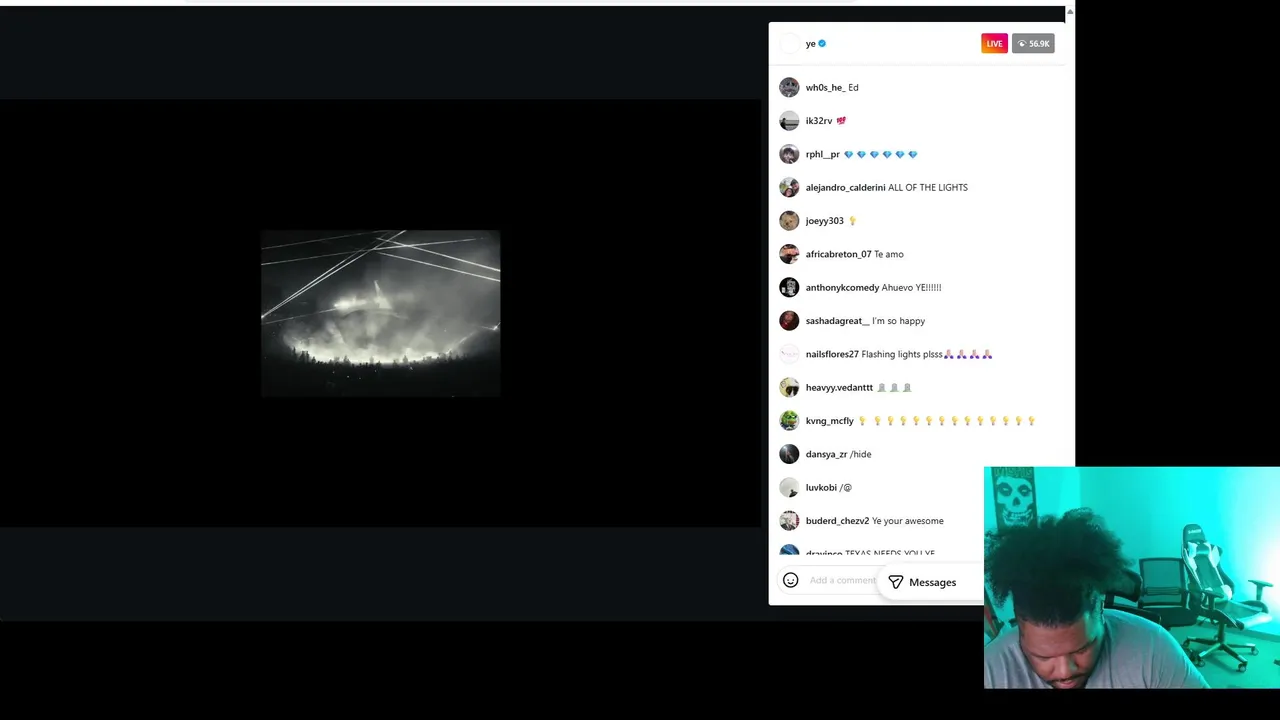
Task: Click the red LIVE badge
Action: pyautogui.click(x=994, y=44)
